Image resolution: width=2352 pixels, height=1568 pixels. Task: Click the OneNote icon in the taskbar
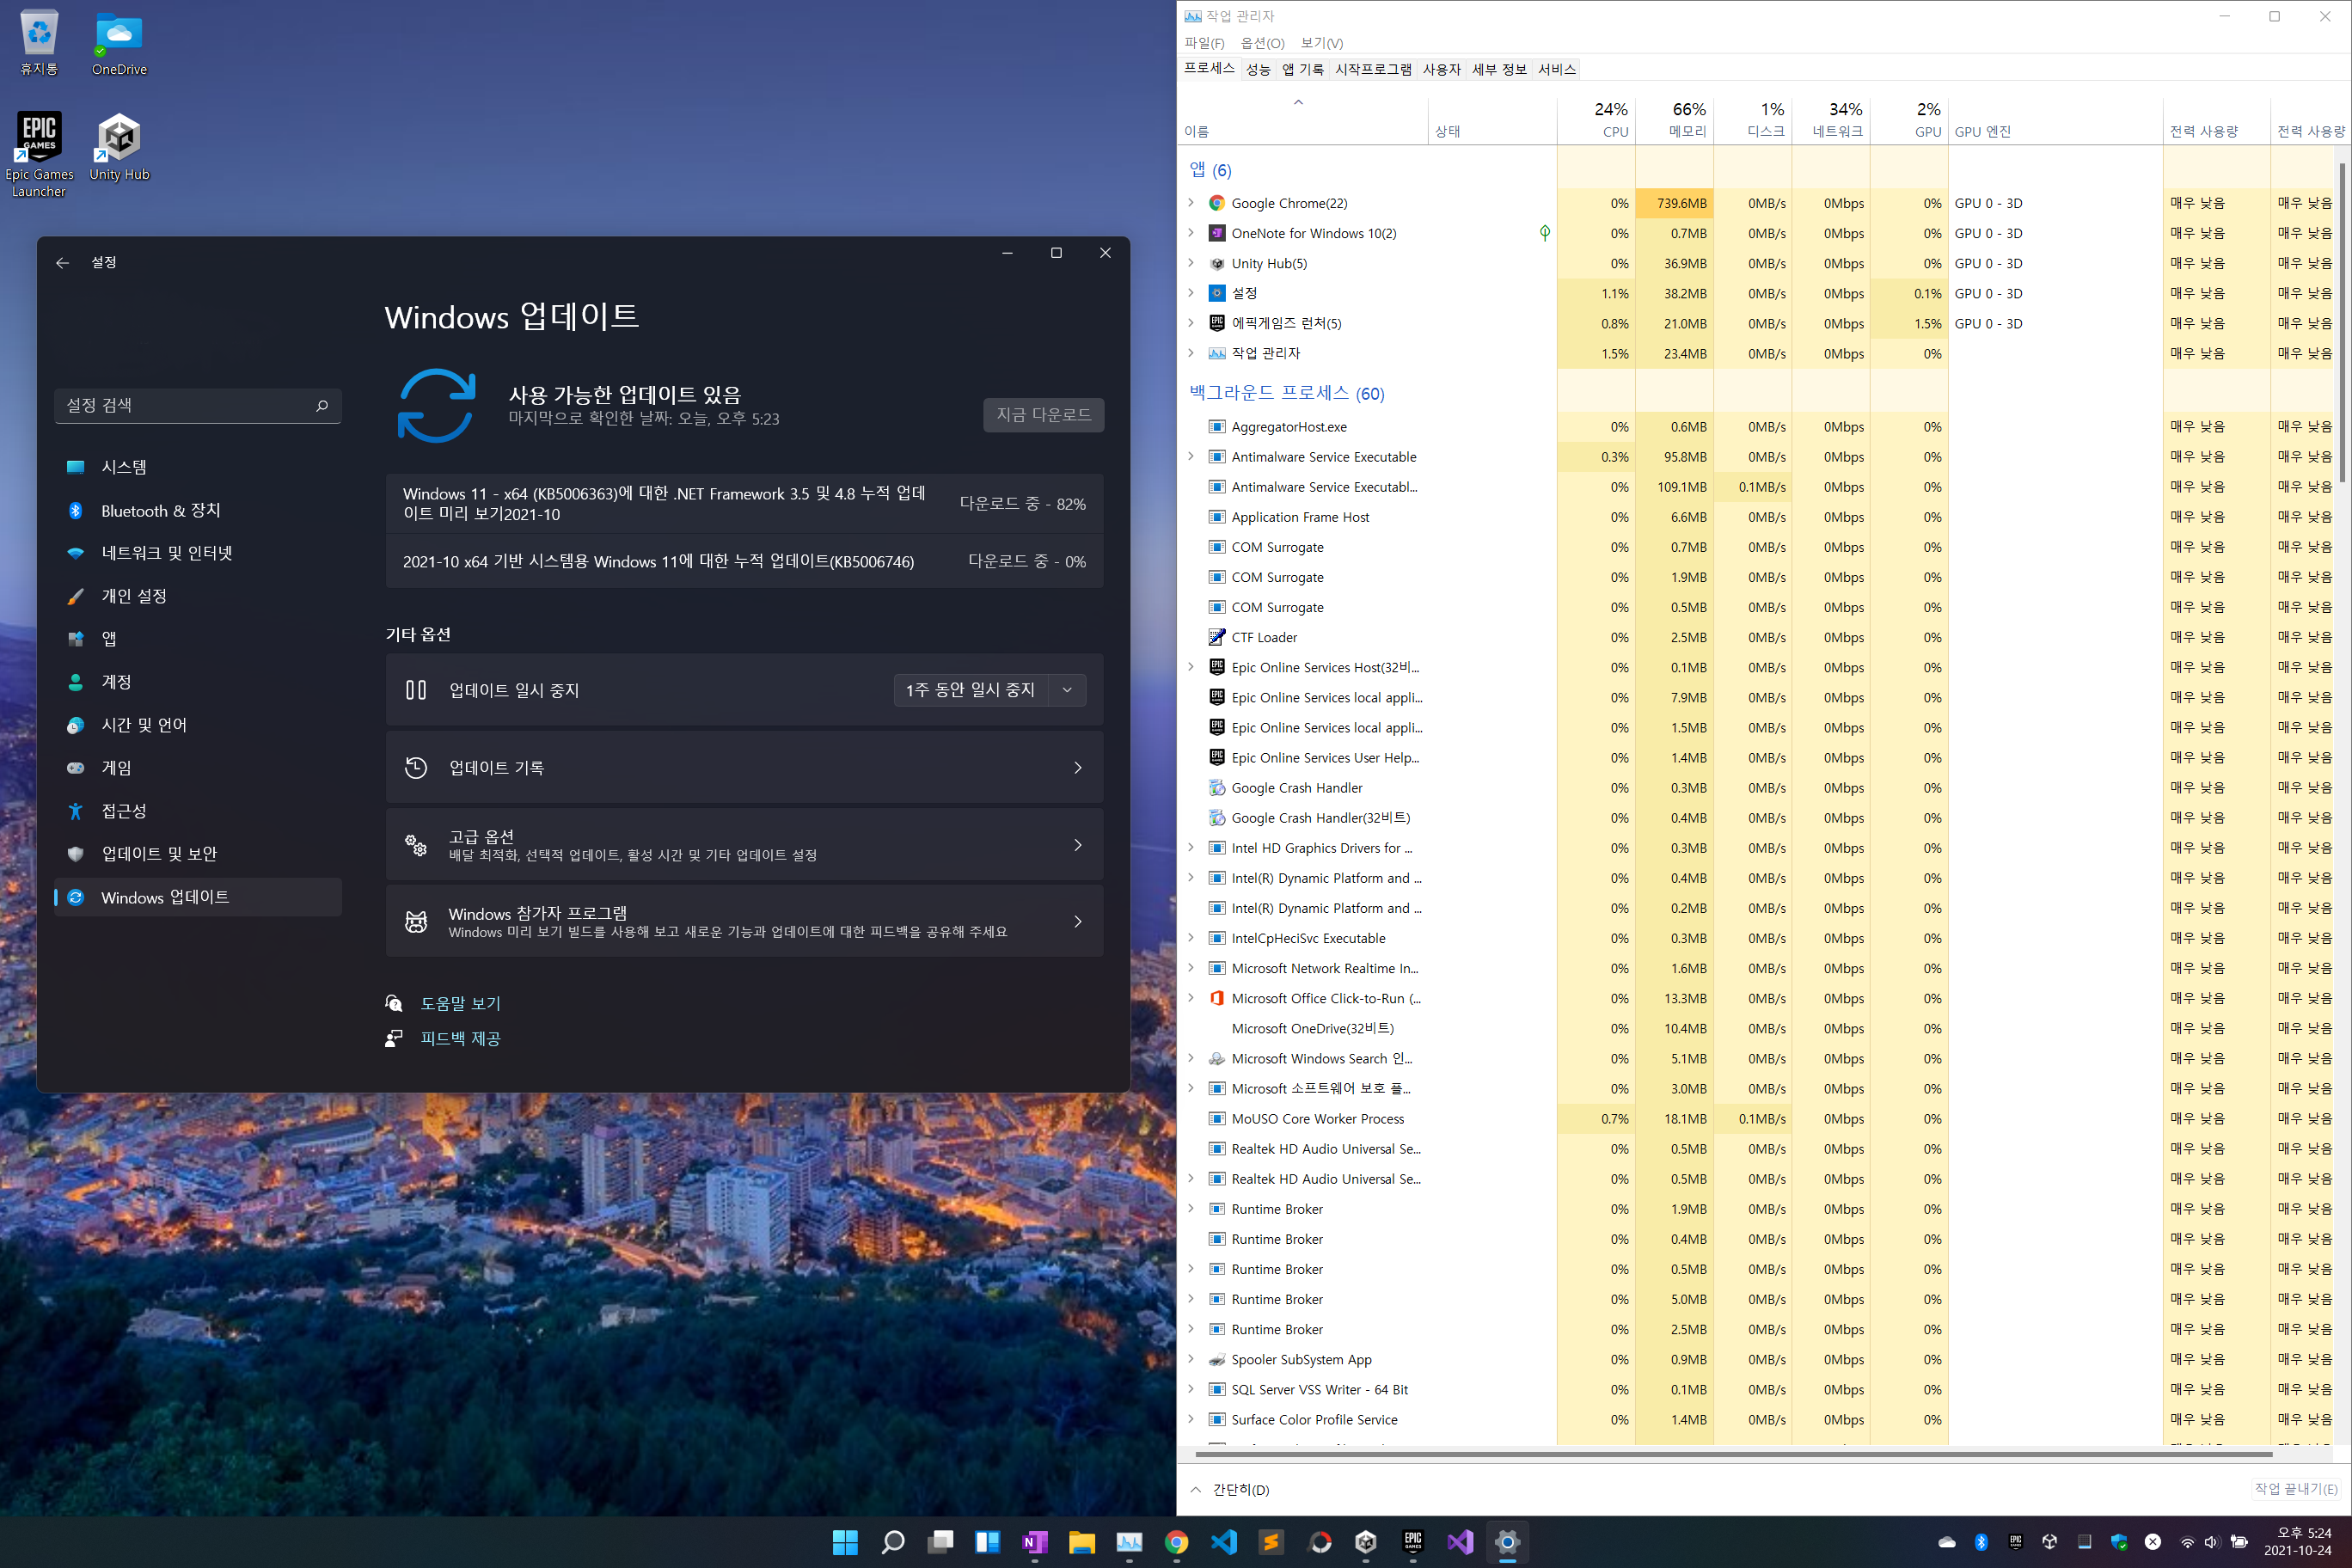(1034, 1541)
